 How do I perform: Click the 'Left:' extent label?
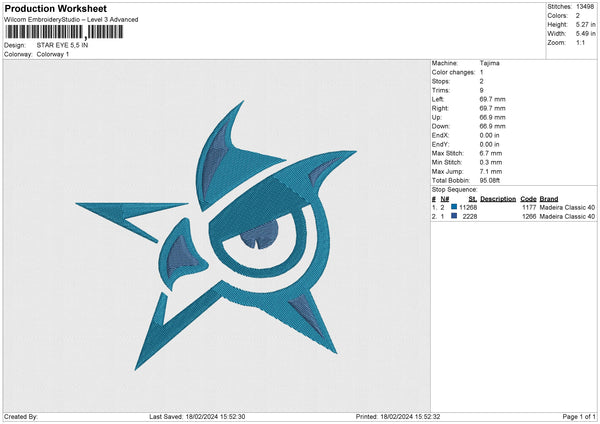pyautogui.click(x=438, y=99)
